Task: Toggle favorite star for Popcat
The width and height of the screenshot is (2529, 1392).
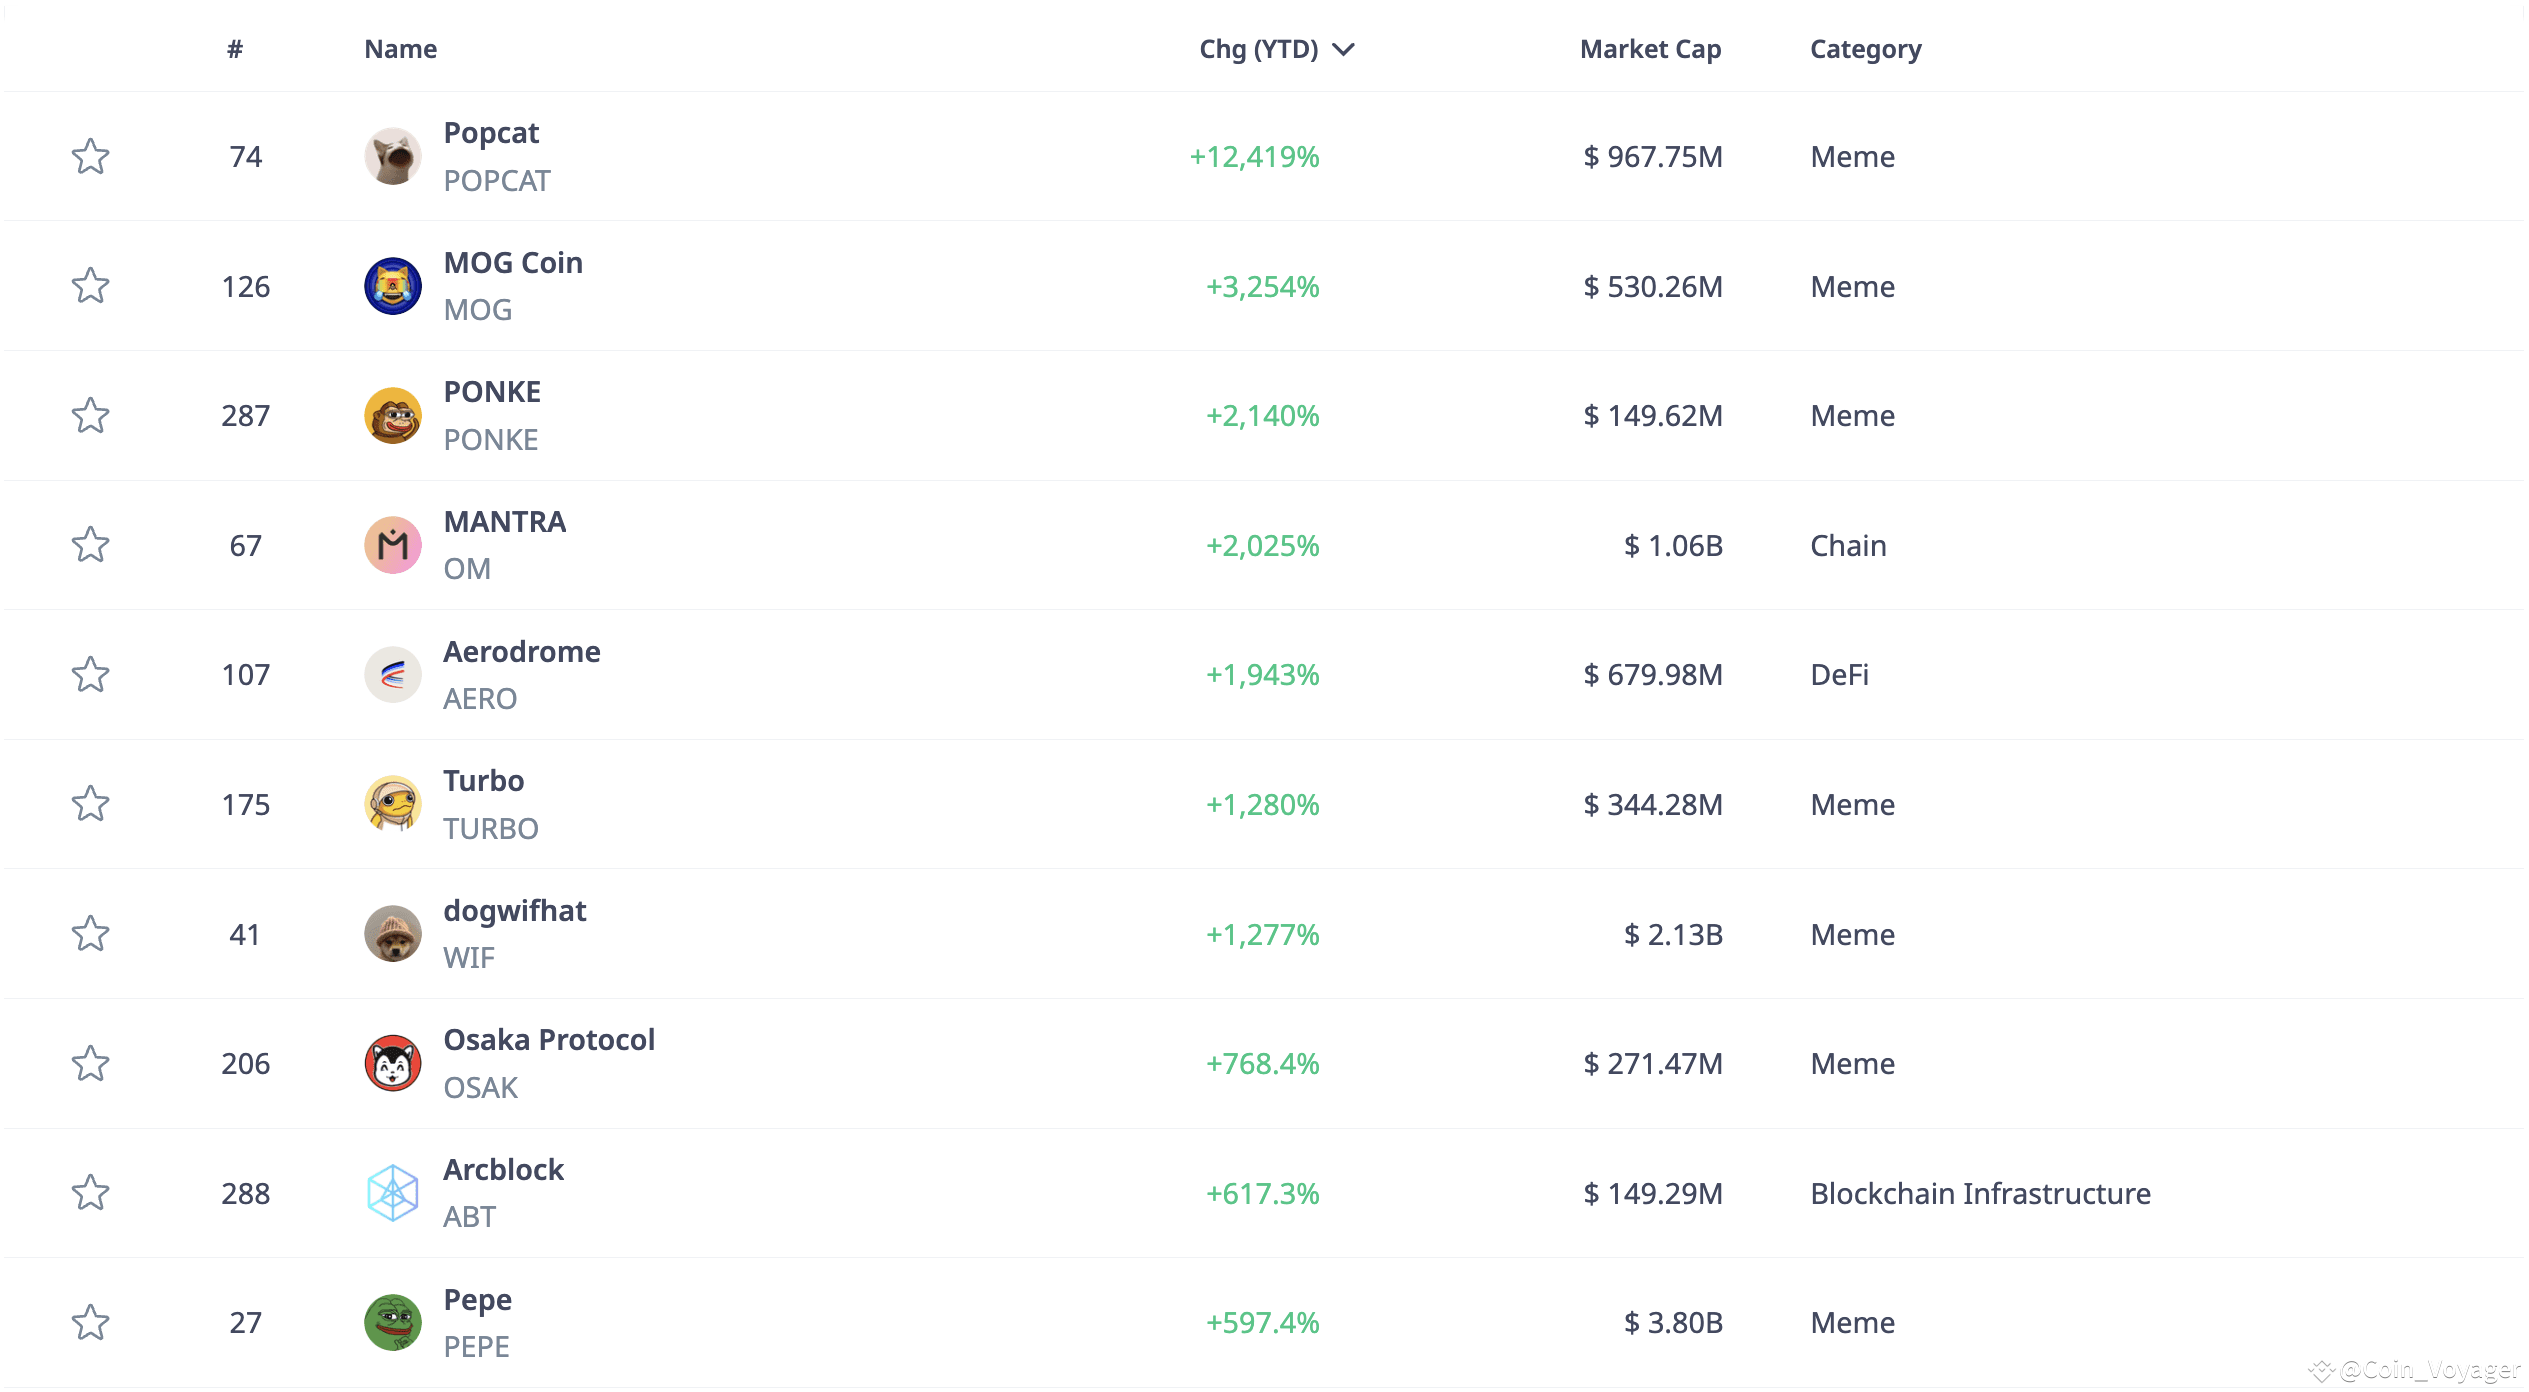Action: click(x=90, y=157)
